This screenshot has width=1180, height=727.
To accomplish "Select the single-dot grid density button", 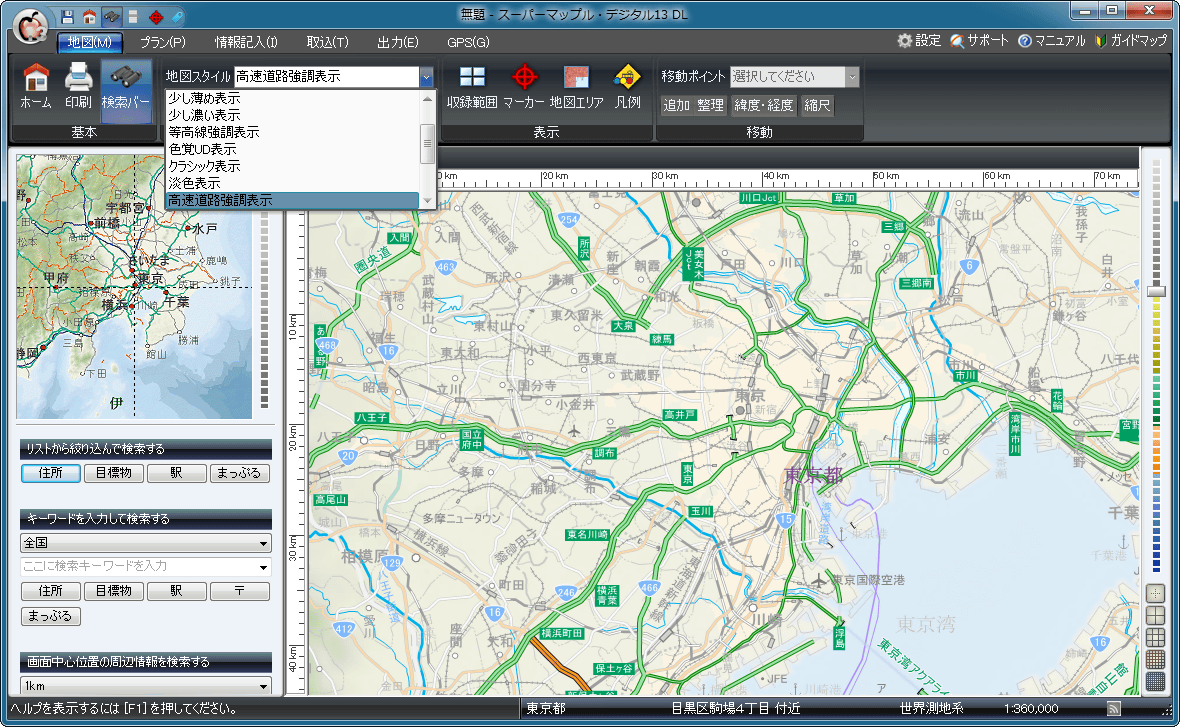I will click(x=1155, y=593).
